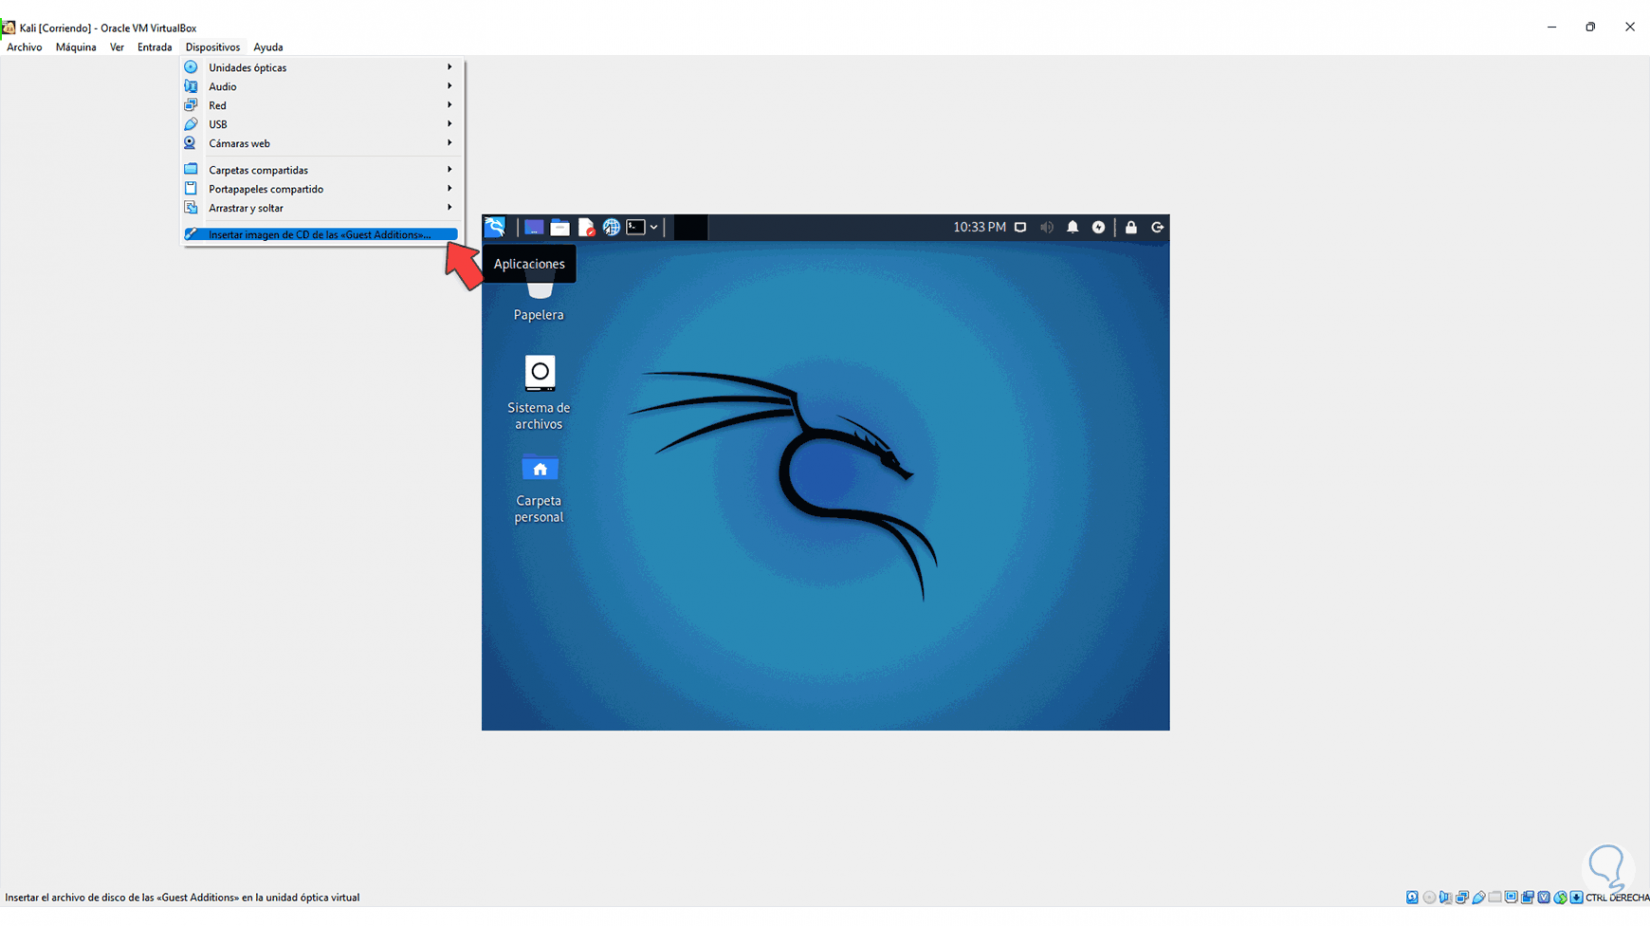The image size is (1650, 926).
Task: Expand the USB submenu arrow
Action: (450, 124)
